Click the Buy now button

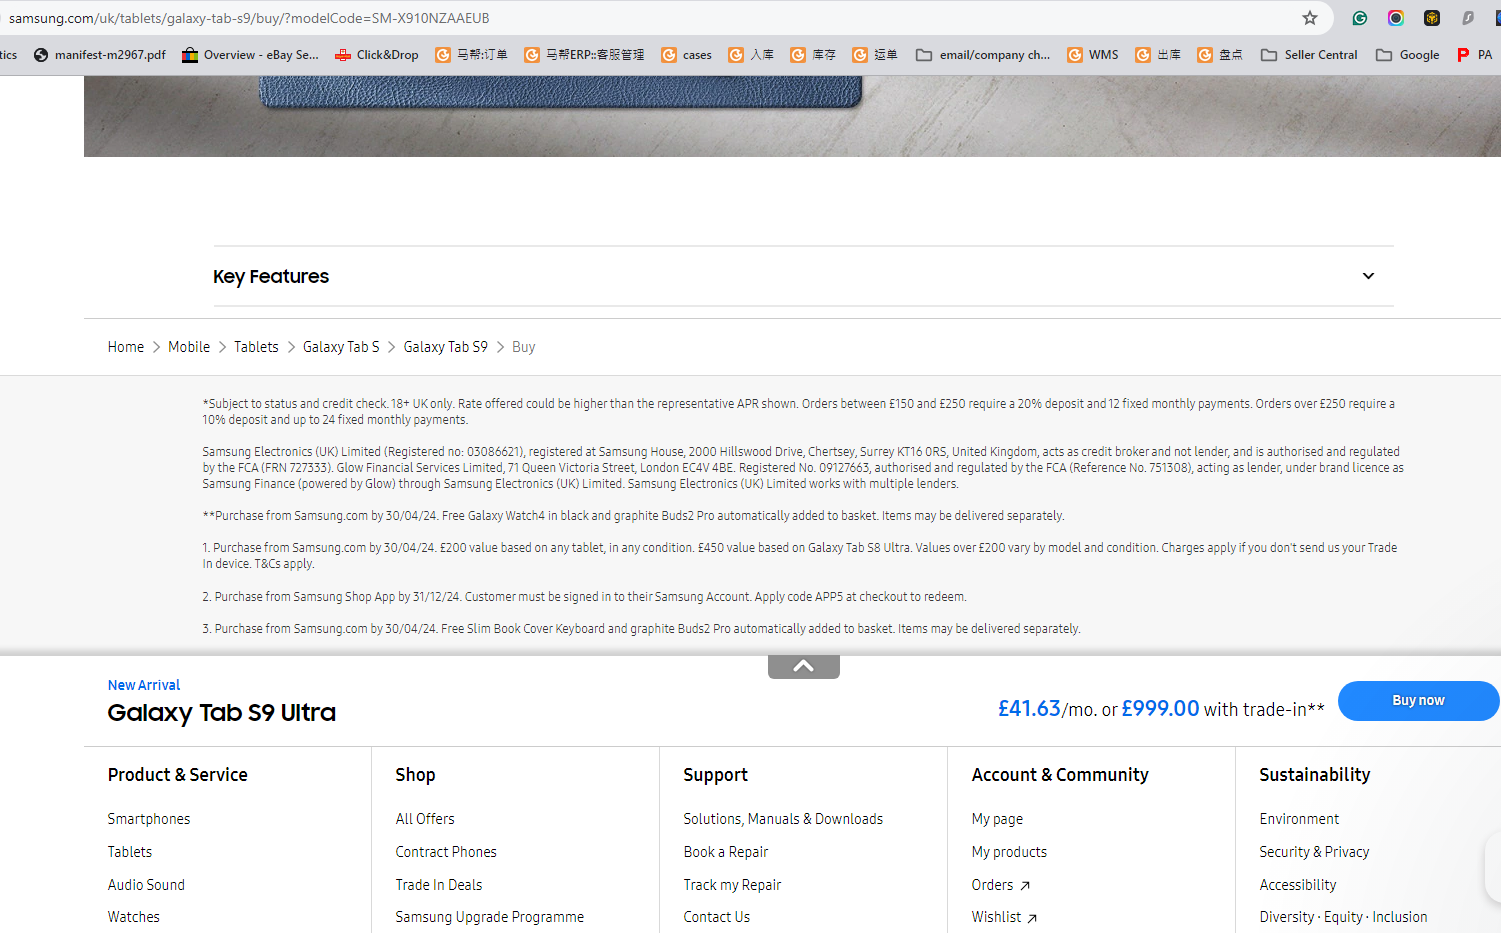click(1417, 701)
